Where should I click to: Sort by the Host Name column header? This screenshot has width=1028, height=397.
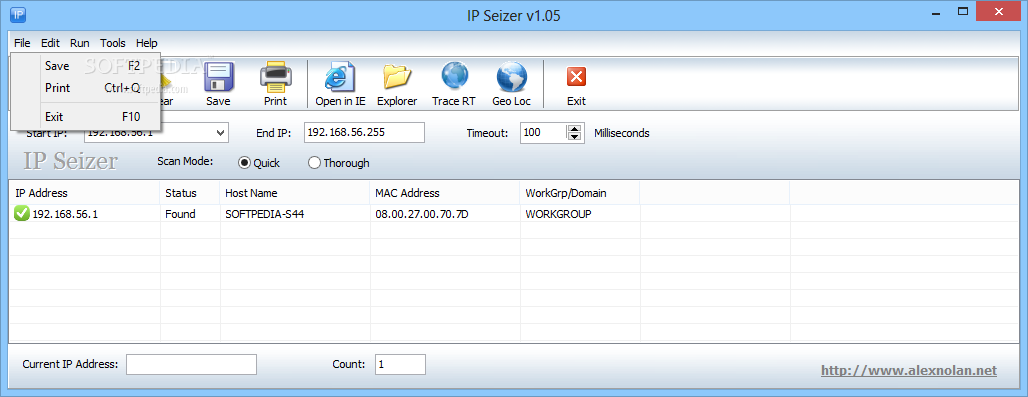pyautogui.click(x=294, y=193)
